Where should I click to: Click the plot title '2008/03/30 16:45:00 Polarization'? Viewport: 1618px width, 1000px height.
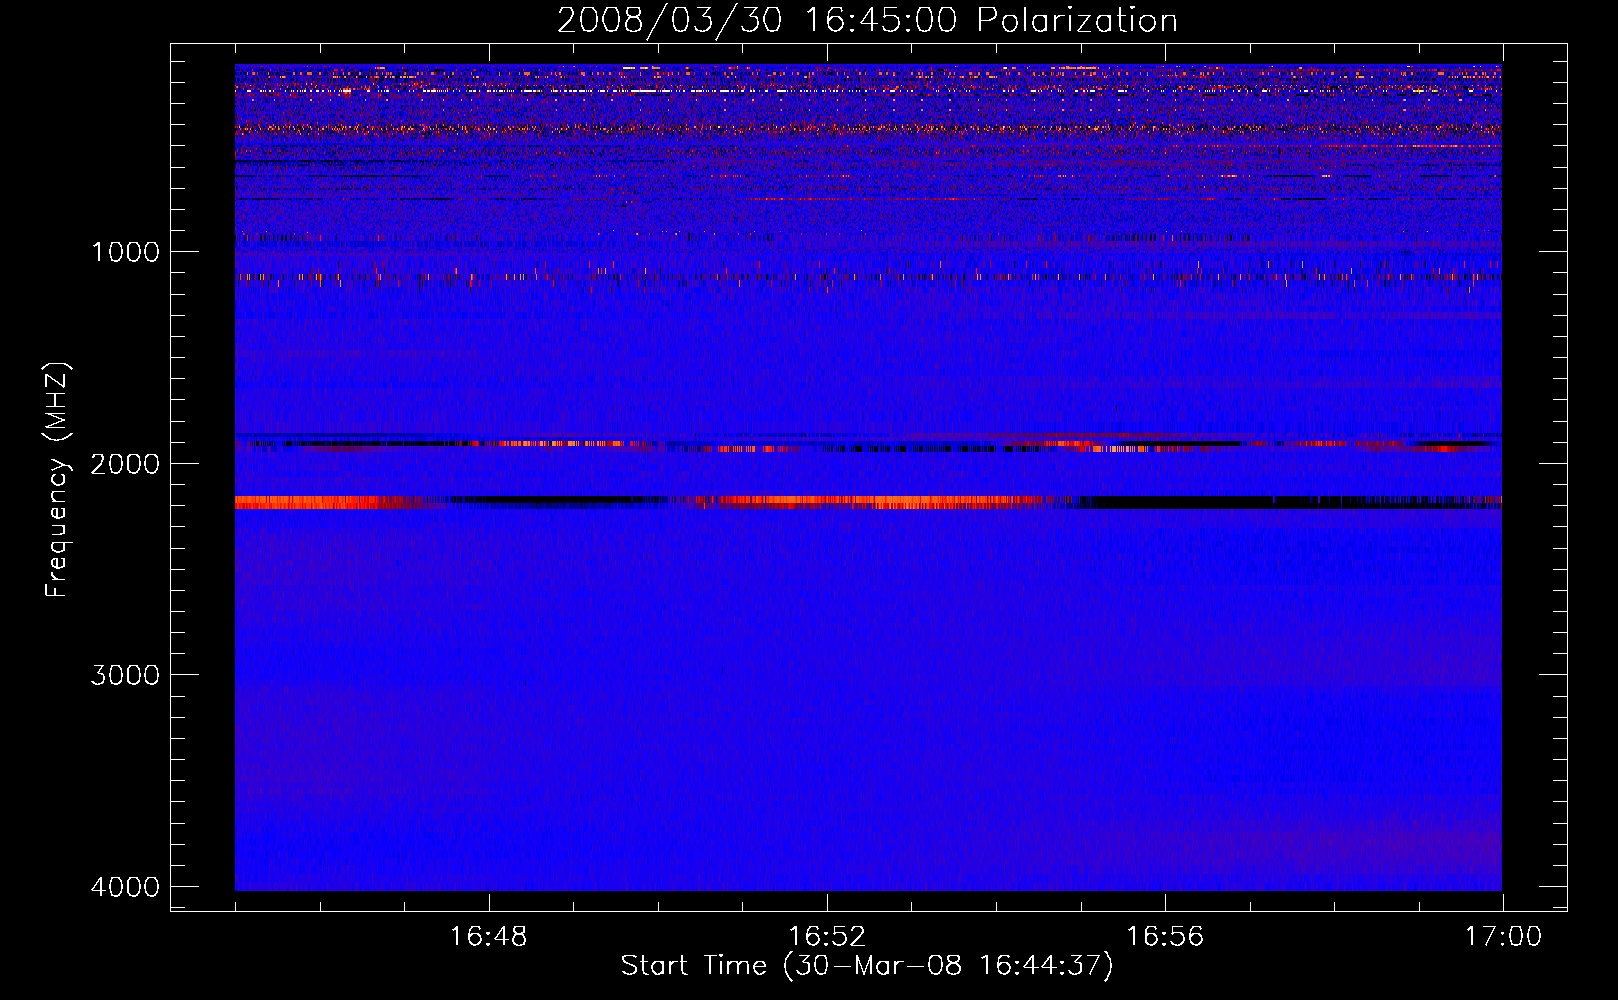(867, 20)
